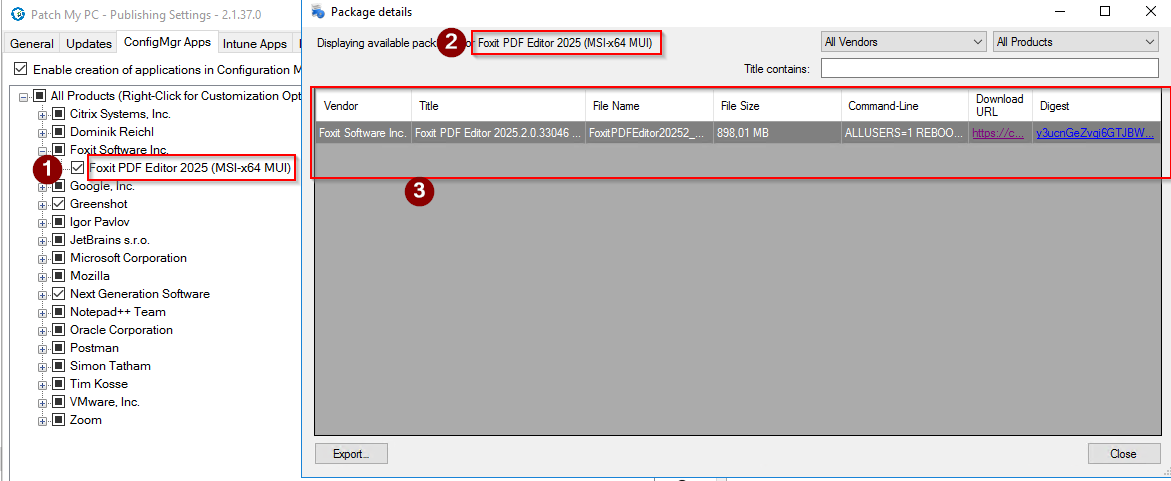Click the Patch My PC app icon
This screenshot has width=1171, height=481.
click(x=17, y=15)
